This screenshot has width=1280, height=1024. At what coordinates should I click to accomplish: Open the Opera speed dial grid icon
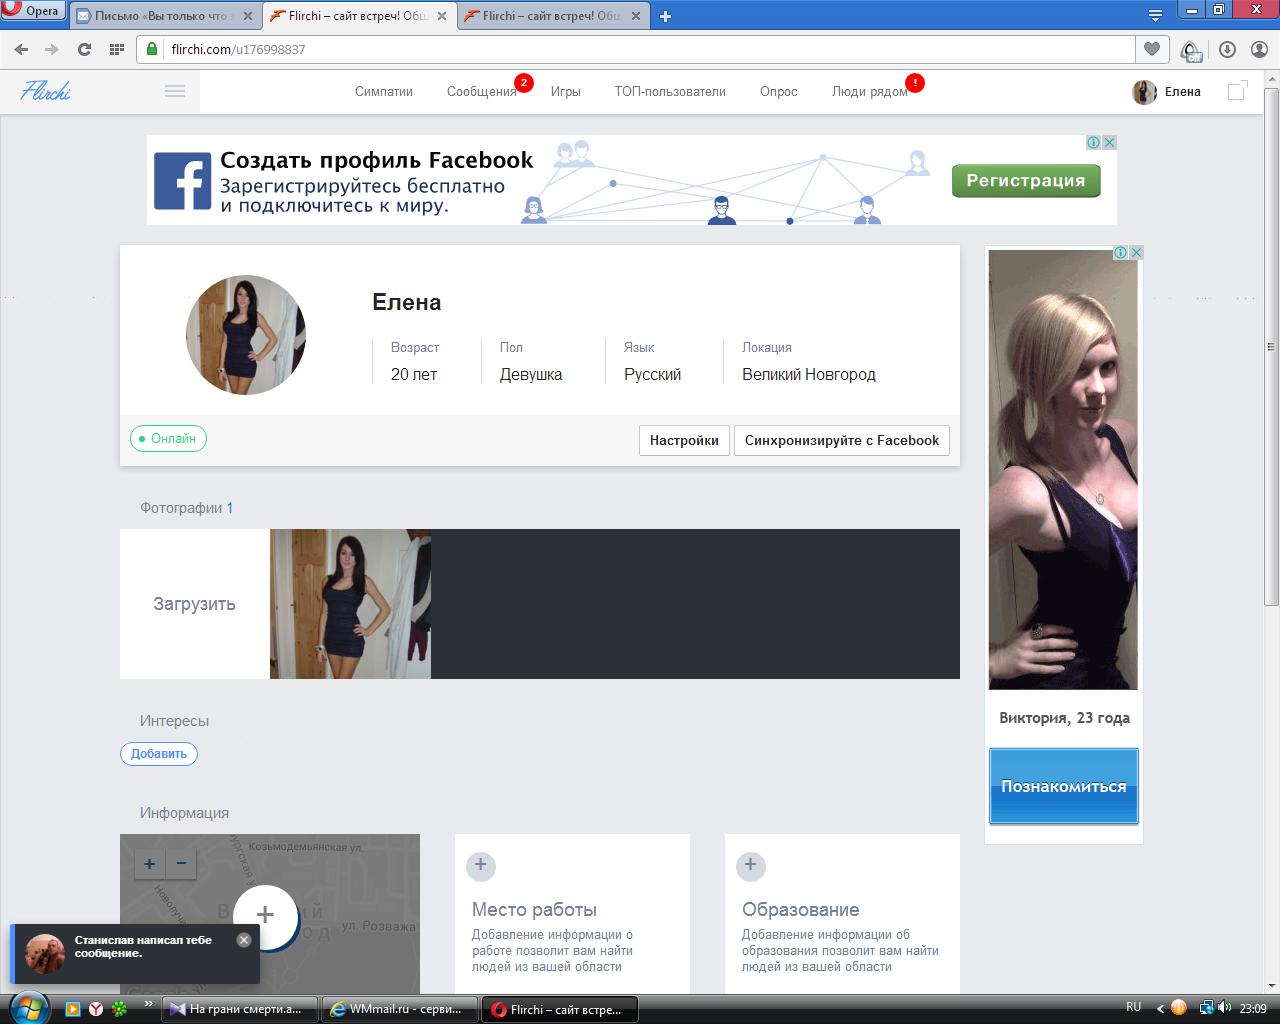coord(116,49)
